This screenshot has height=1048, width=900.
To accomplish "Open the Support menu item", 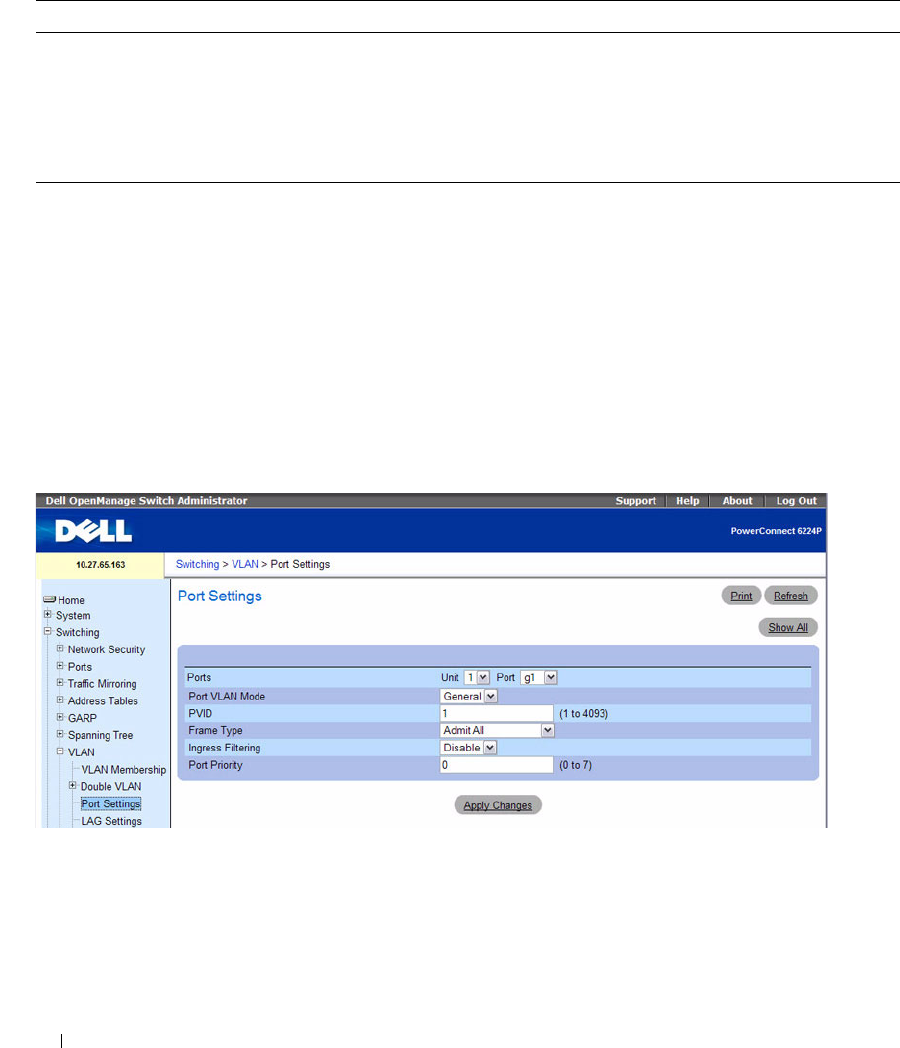I will (x=635, y=501).
